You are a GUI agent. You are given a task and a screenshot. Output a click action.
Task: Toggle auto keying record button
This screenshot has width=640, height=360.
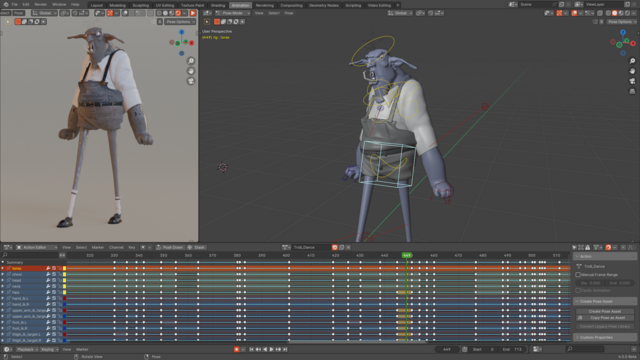236,349
